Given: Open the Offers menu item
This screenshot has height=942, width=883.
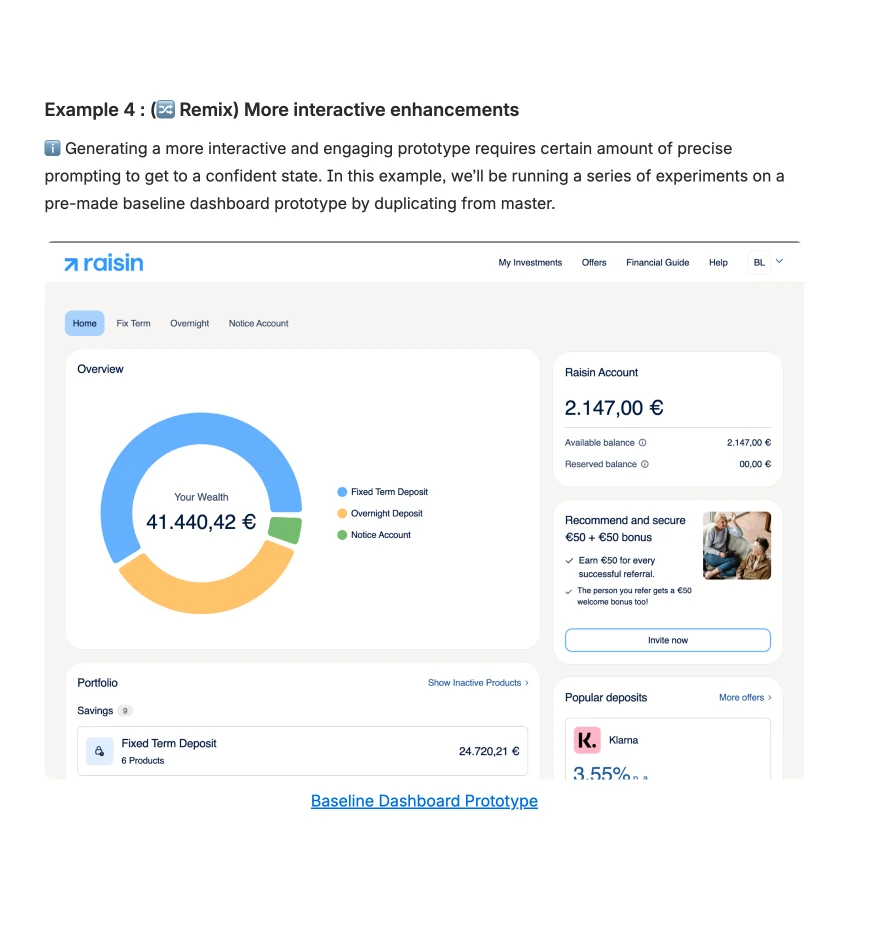Looking at the screenshot, I should click(593, 263).
